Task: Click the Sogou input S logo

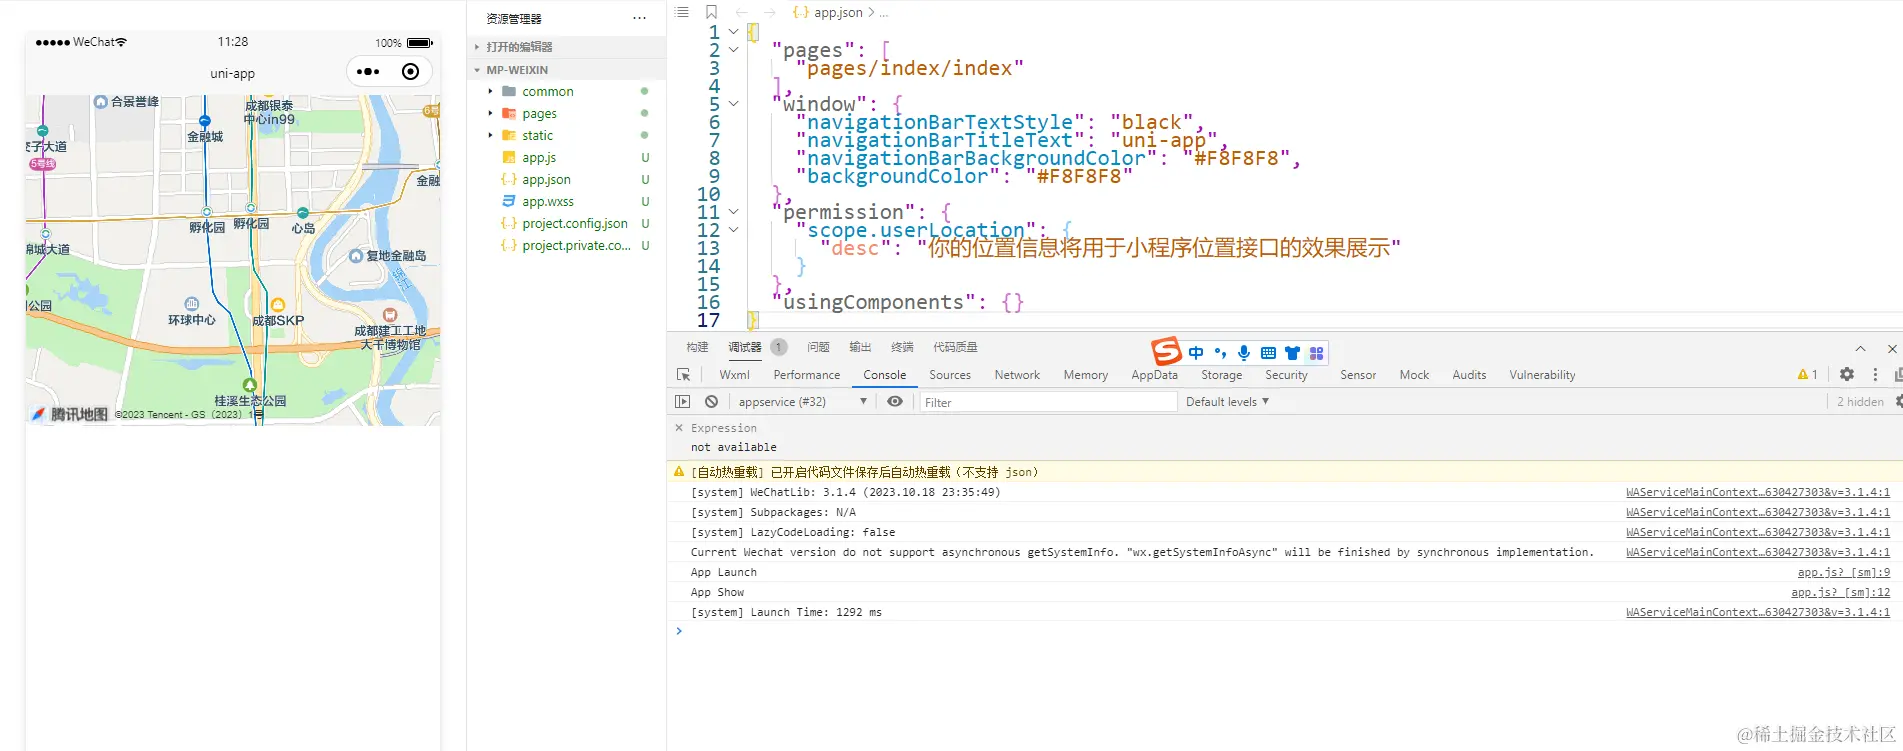Action: tap(1166, 351)
